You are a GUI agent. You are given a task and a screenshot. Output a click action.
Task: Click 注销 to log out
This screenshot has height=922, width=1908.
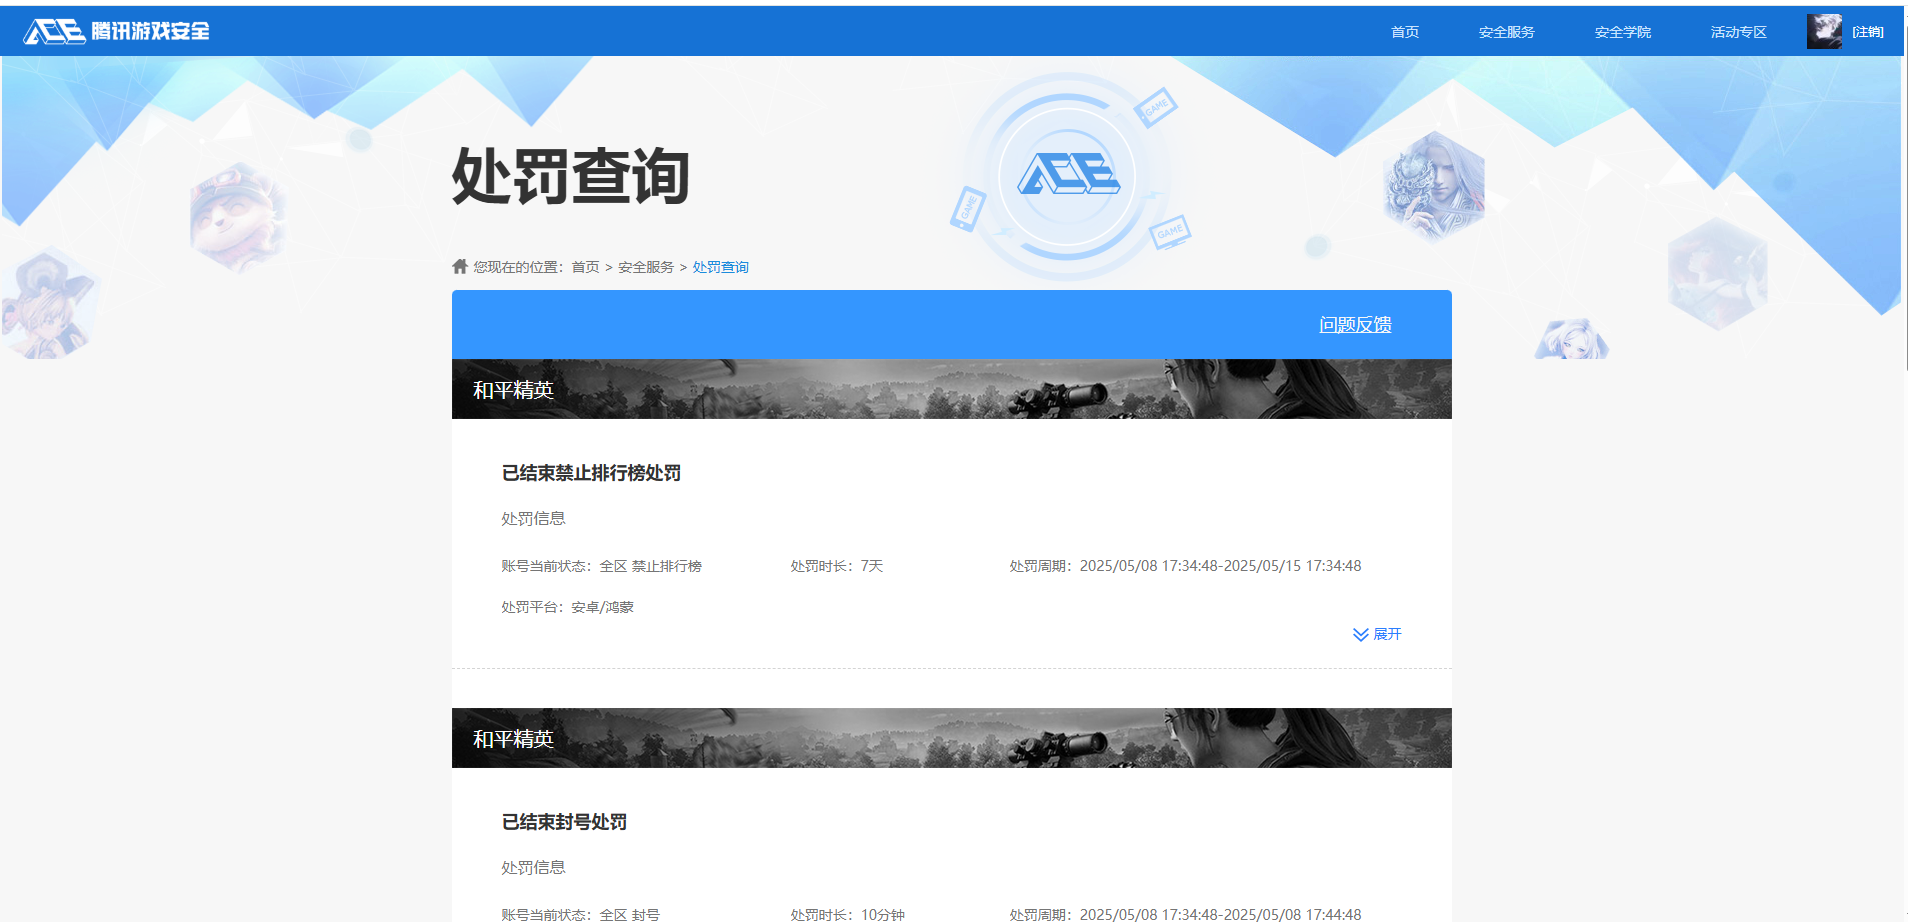point(1868,31)
